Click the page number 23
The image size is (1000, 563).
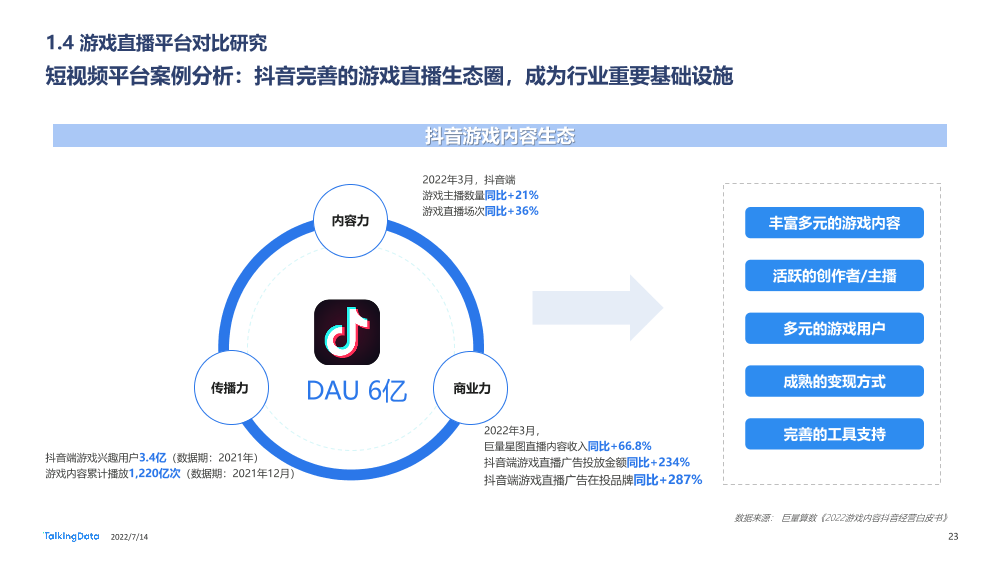click(953, 536)
